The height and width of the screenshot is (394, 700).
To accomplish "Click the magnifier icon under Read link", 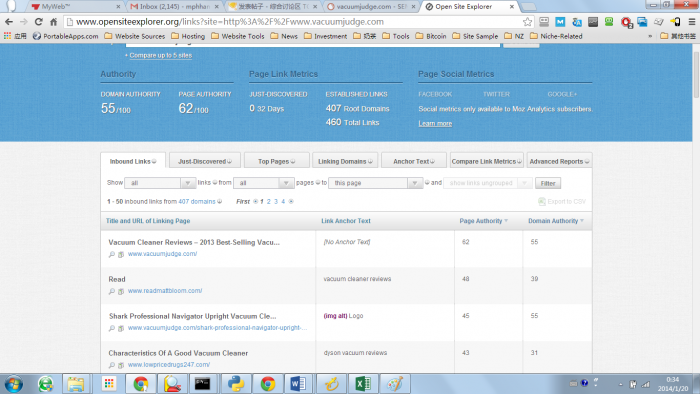I will click(112, 291).
